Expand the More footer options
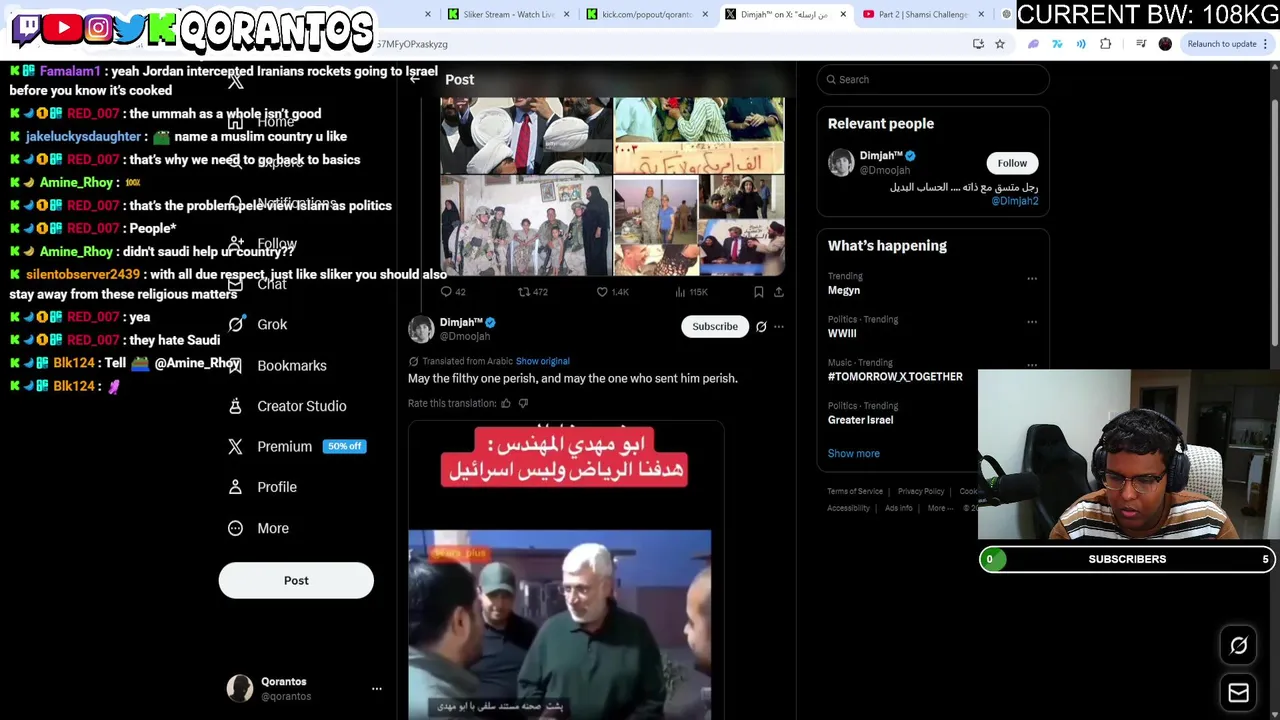Screen dimensions: 1280x720 pos(939,508)
